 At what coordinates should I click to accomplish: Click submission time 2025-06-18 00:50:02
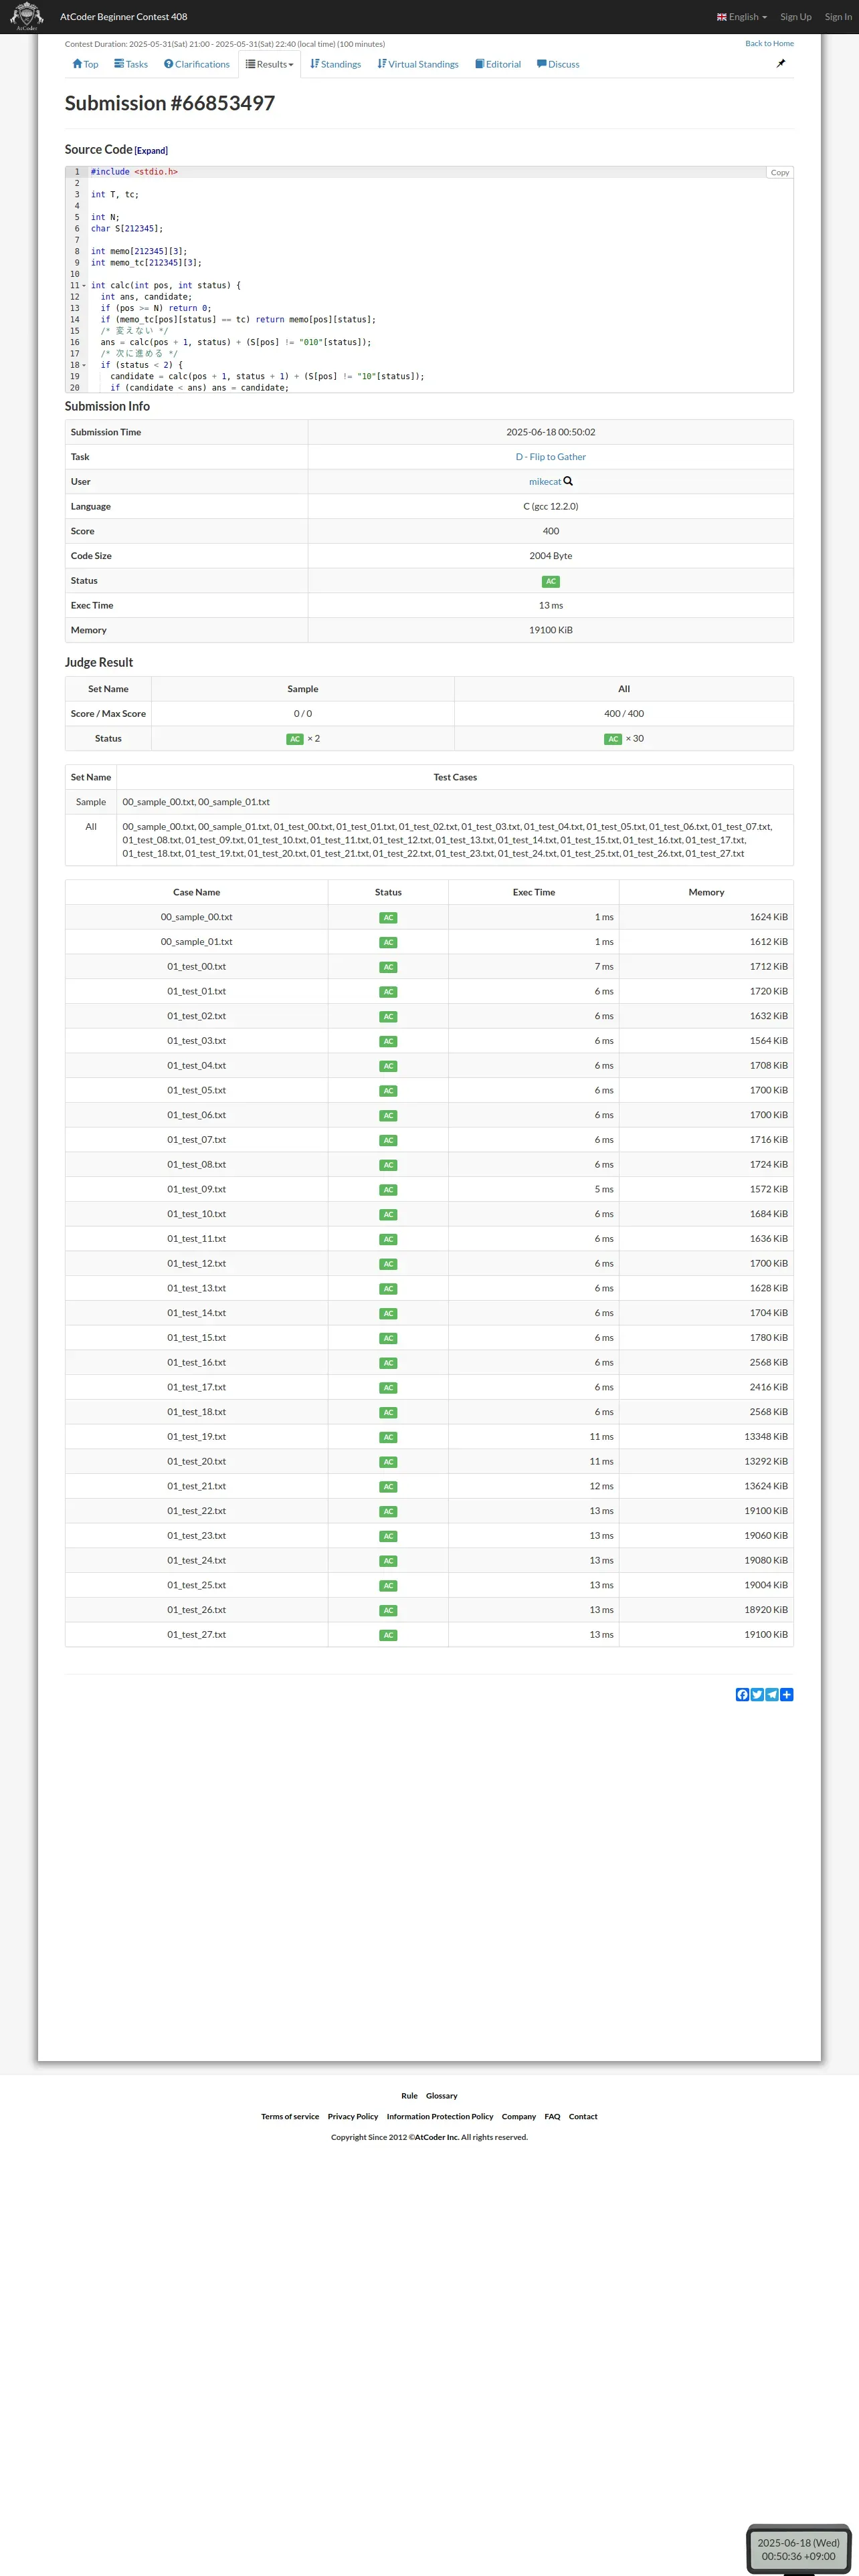[551, 432]
